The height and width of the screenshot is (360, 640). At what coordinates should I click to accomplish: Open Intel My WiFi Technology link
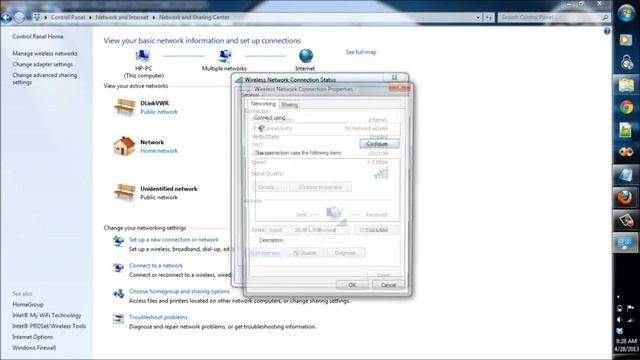click(x=47, y=316)
